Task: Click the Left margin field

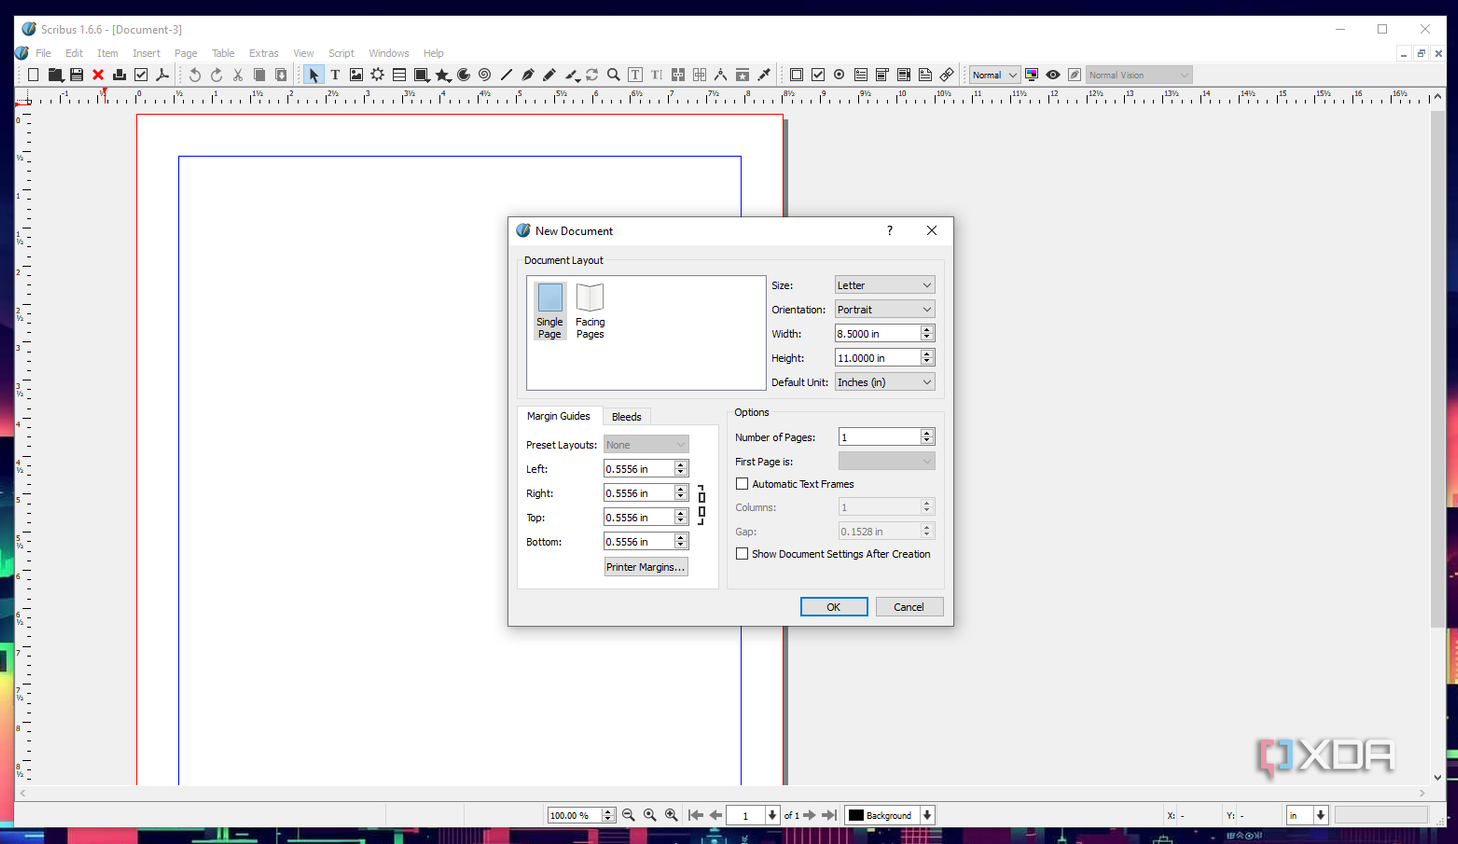Action: click(638, 468)
